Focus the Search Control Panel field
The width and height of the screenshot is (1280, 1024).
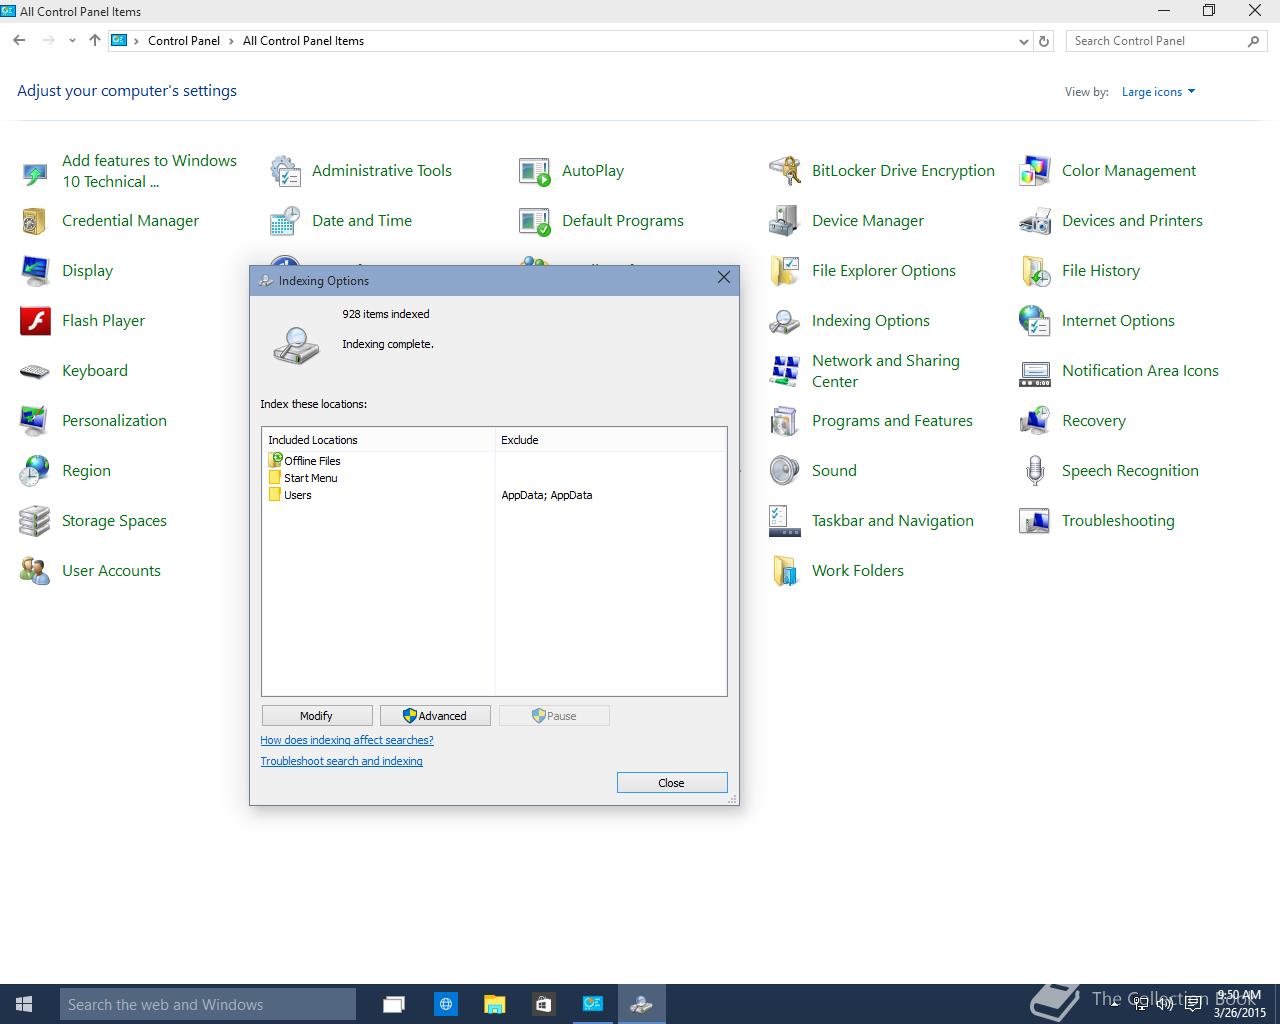1155,41
